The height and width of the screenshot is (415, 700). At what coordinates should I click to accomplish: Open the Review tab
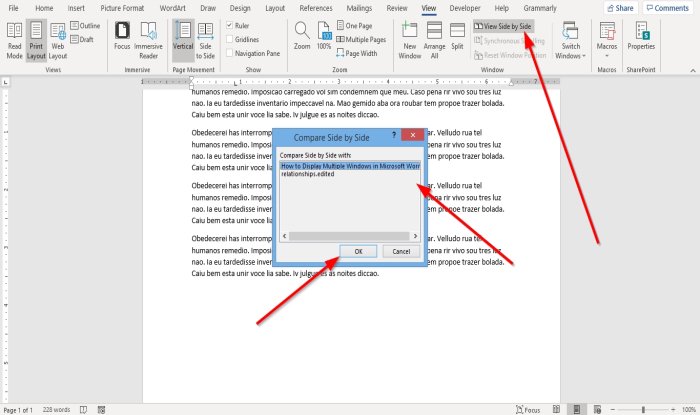coord(397,8)
